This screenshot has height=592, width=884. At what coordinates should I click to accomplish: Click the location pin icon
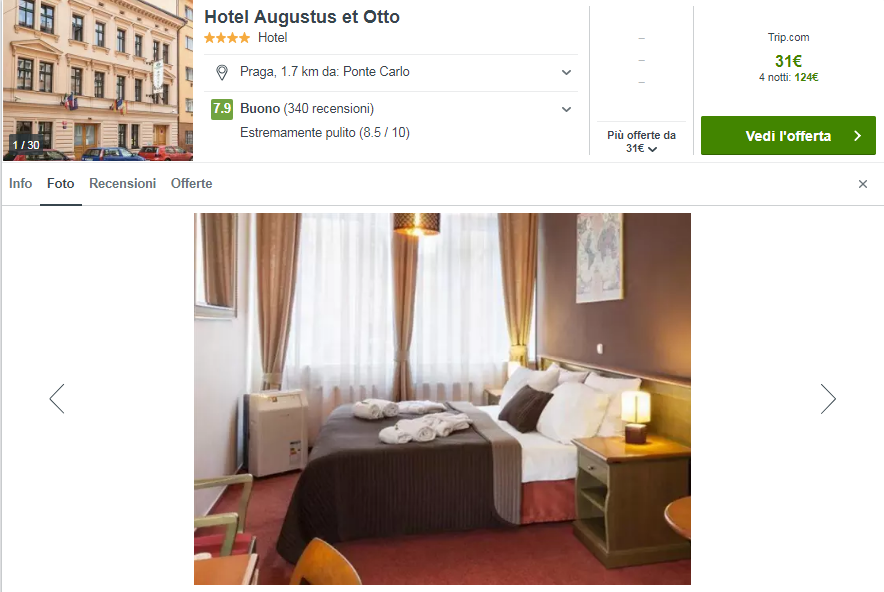coord(222,72)
